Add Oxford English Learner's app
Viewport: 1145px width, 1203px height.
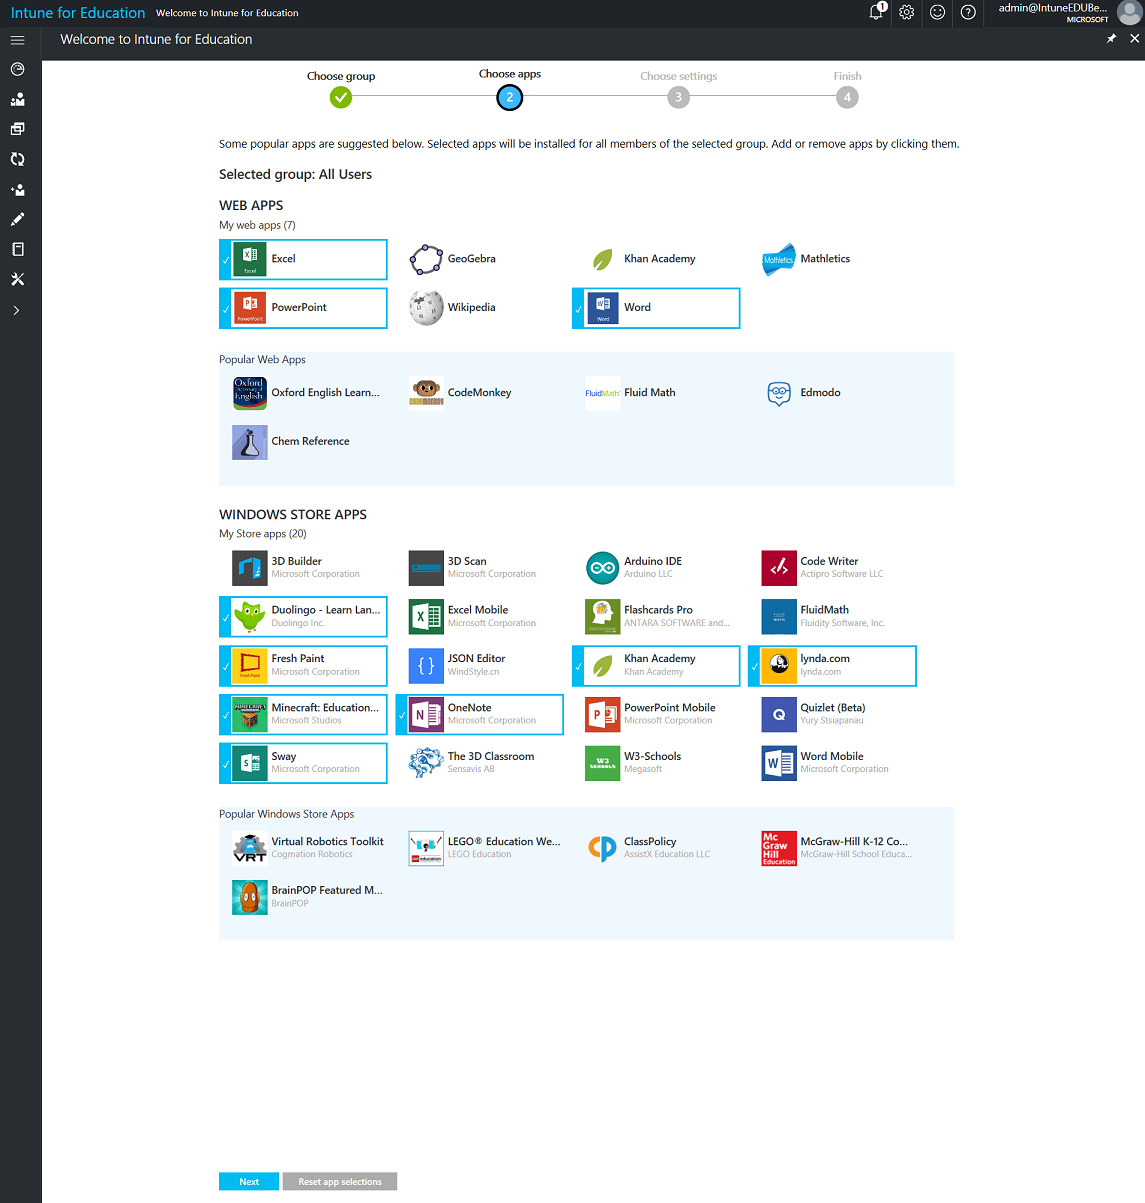coord(303,393)
